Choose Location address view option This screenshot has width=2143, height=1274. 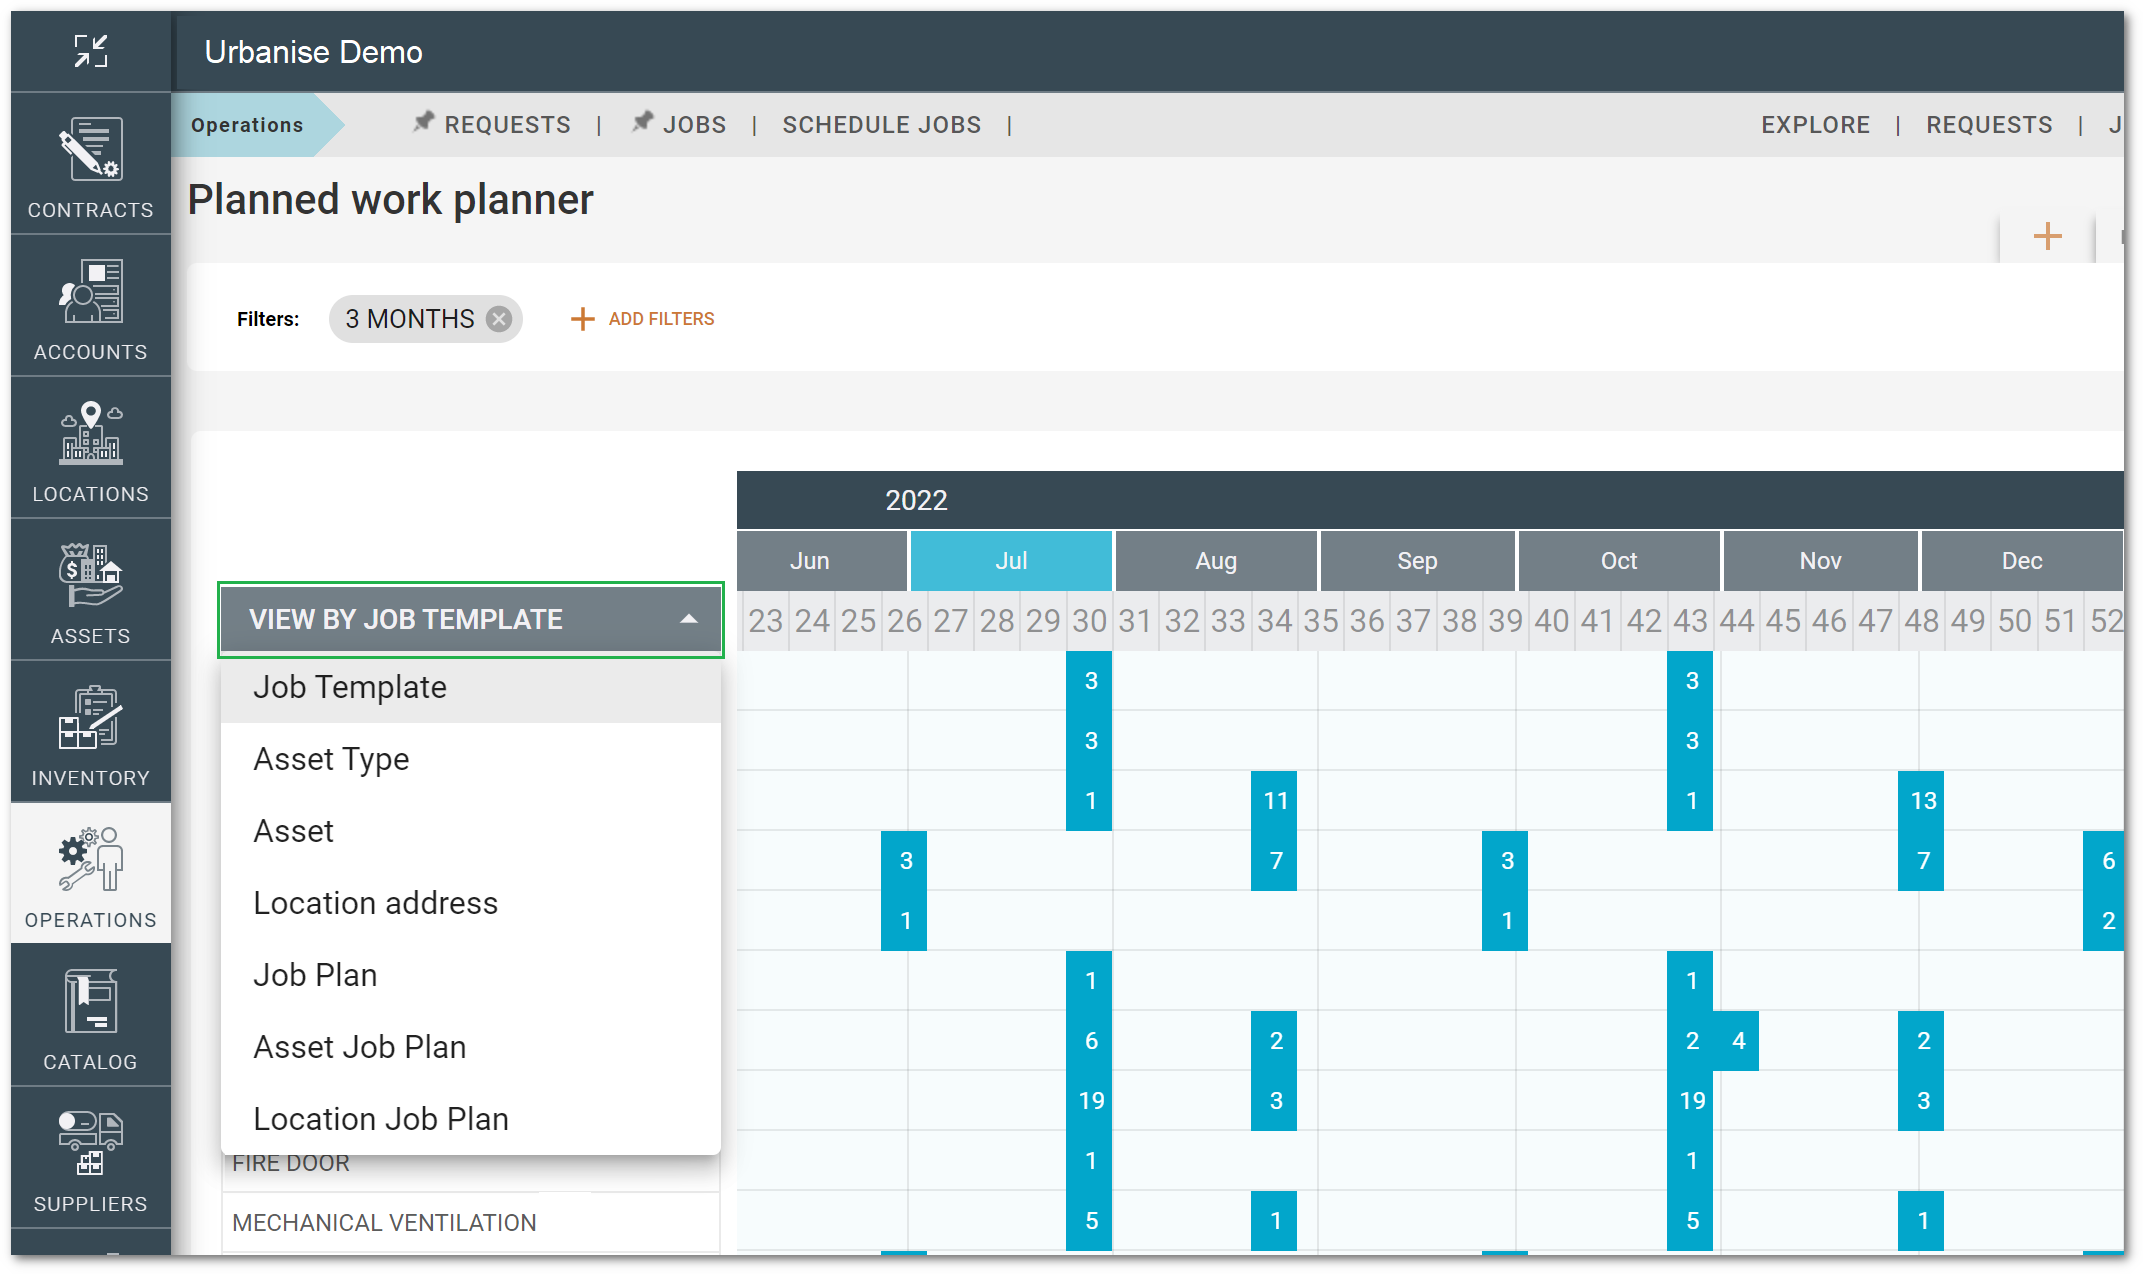[x=375, y=903]
